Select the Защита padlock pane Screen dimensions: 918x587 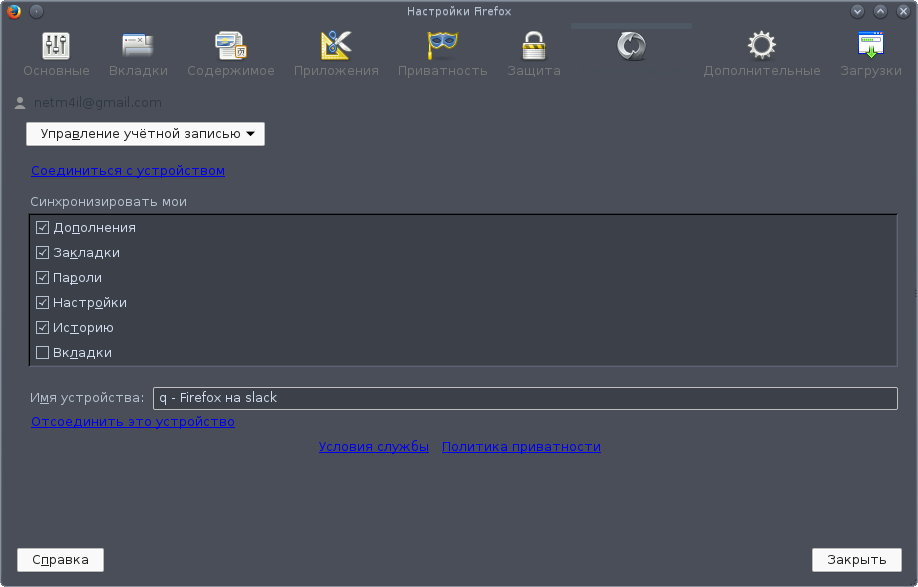tap(534, 54)
